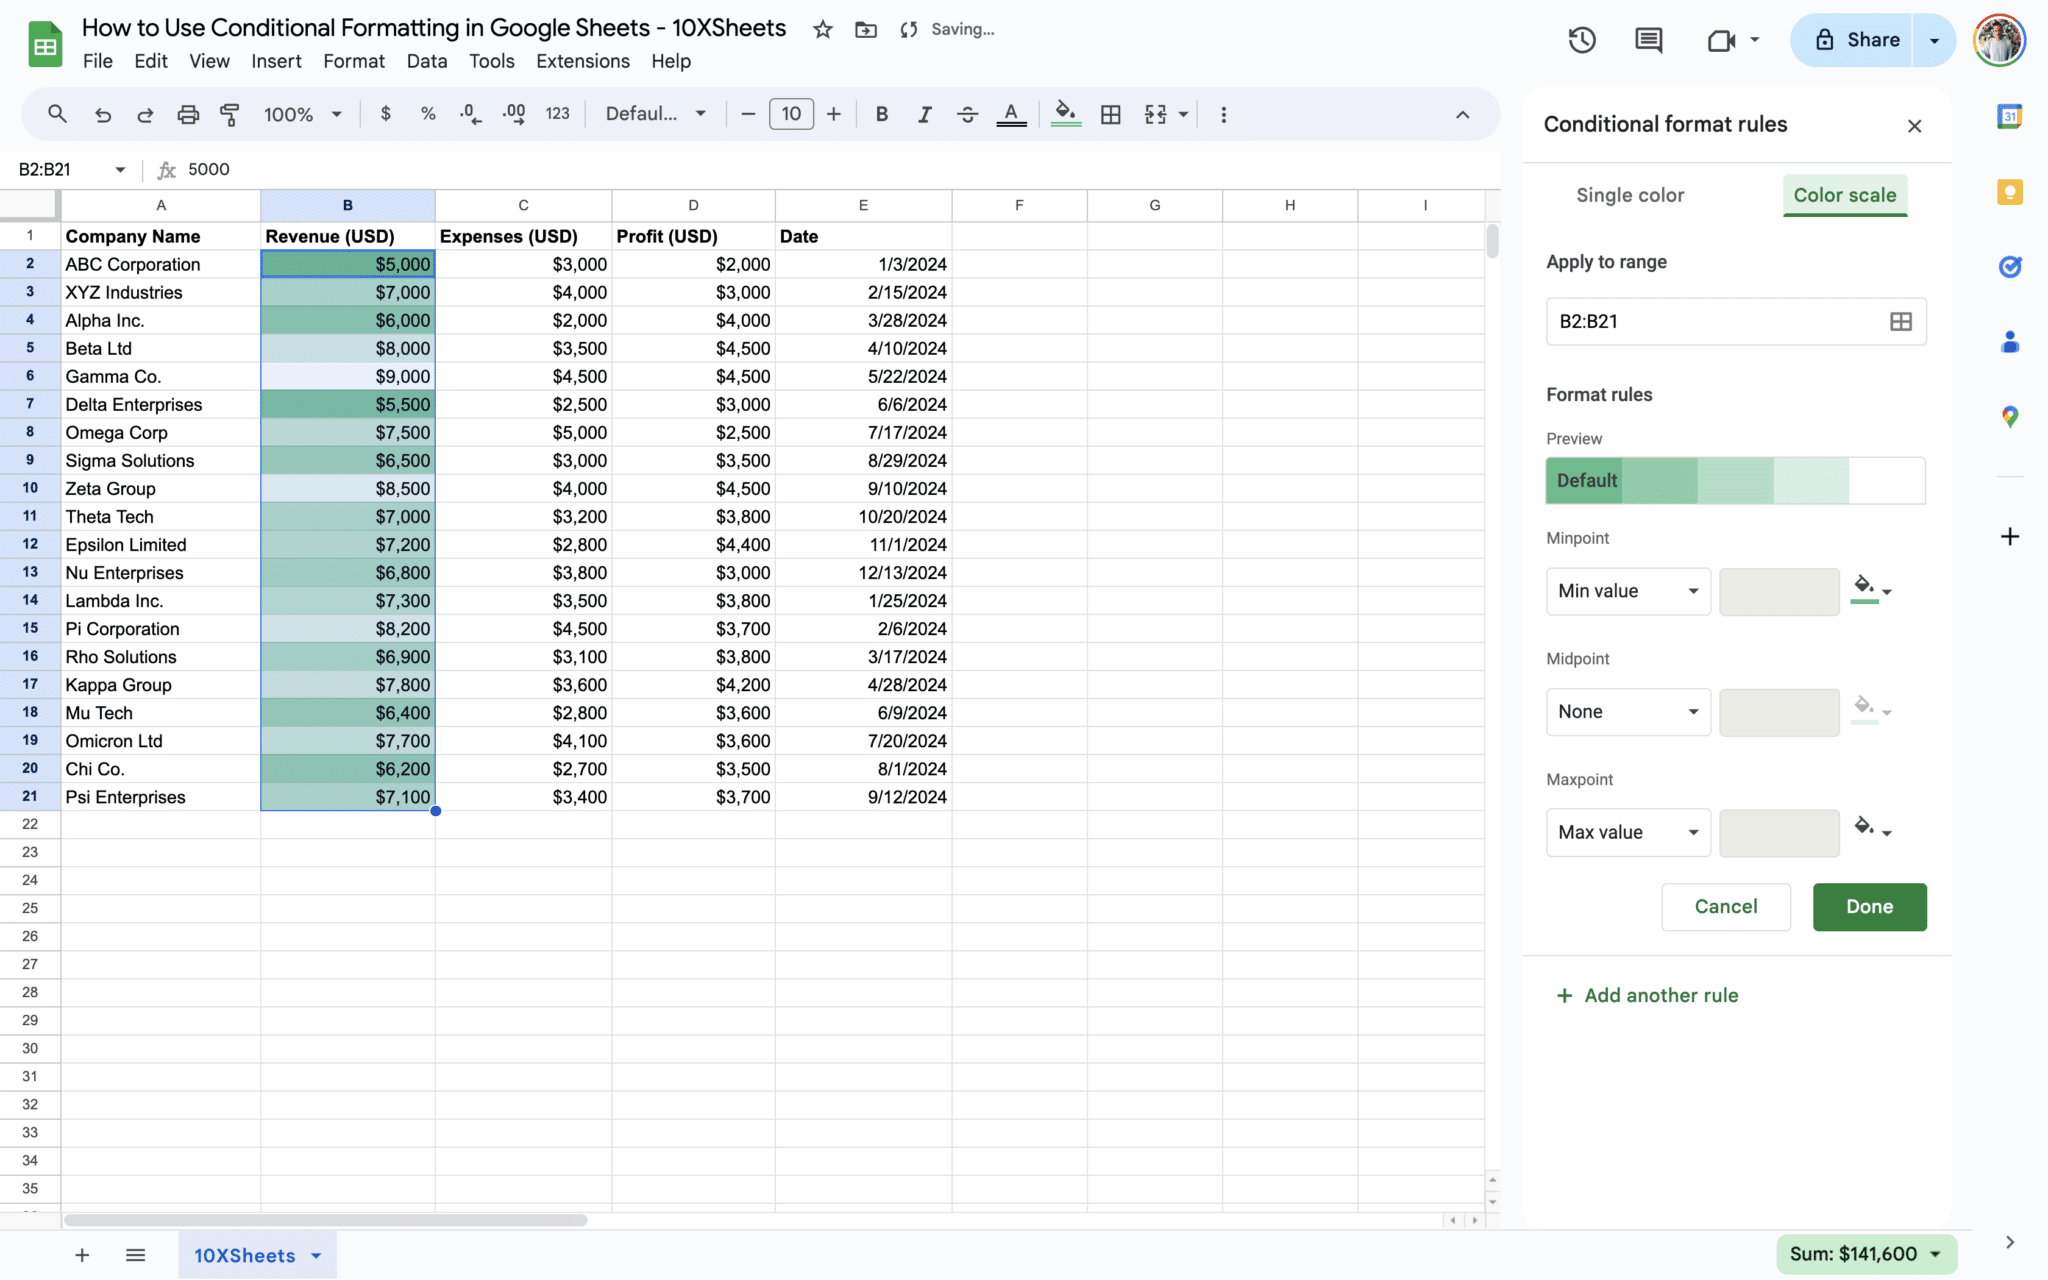Open the name box dropdown arrow

120,169
